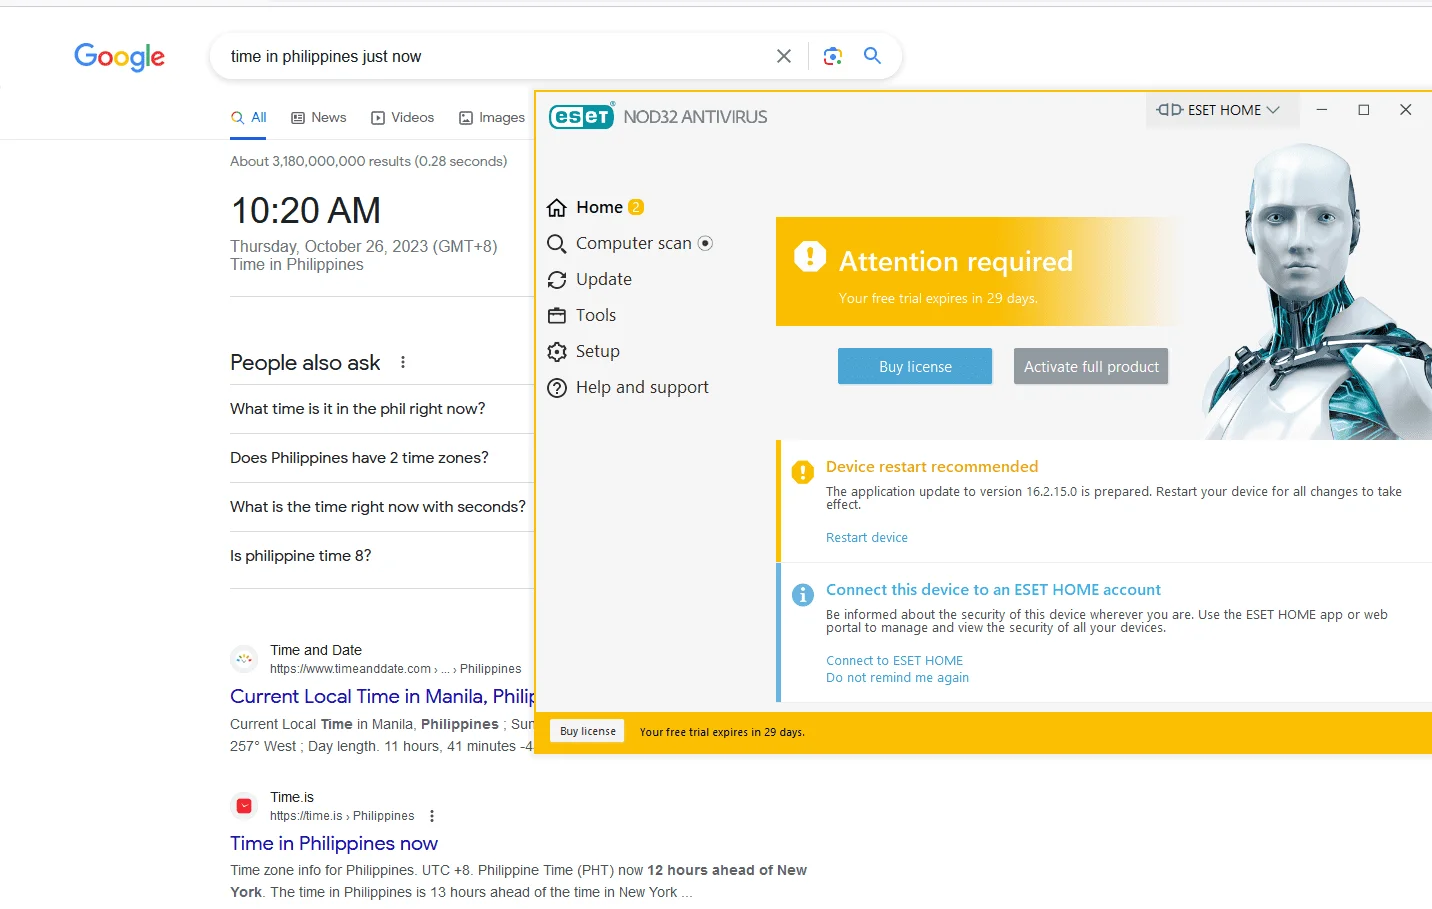Click the time.is URL breadcrumb
Screen dimensions: 1432x909
click(342, 816)
